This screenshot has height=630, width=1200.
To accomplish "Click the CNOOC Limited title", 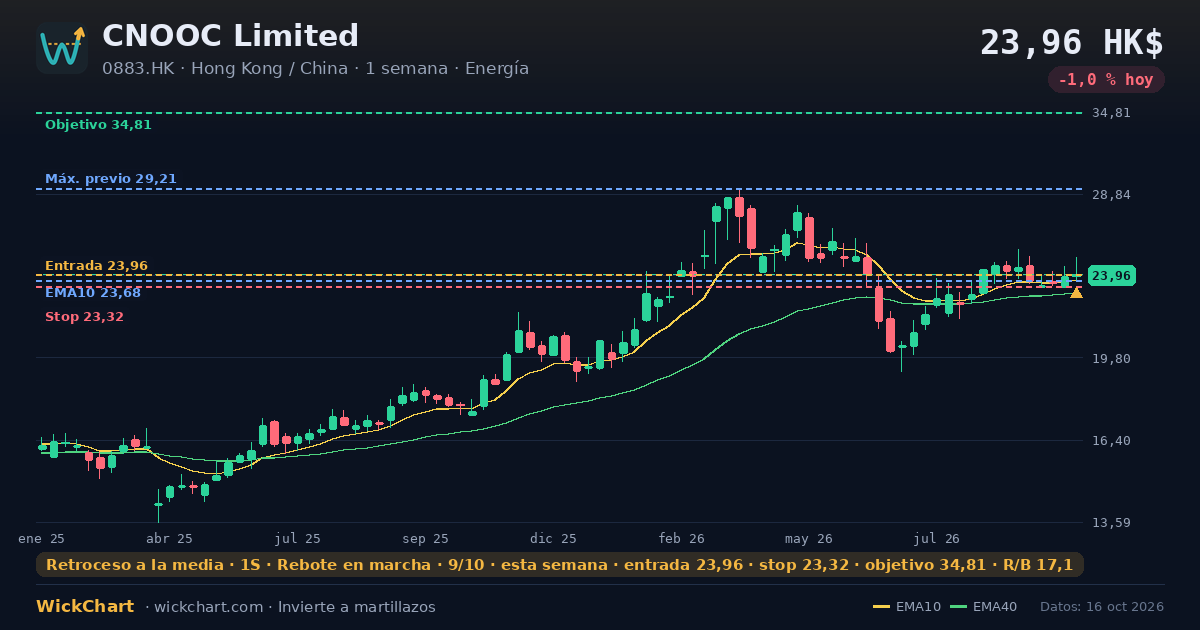I will coord(230,36).
